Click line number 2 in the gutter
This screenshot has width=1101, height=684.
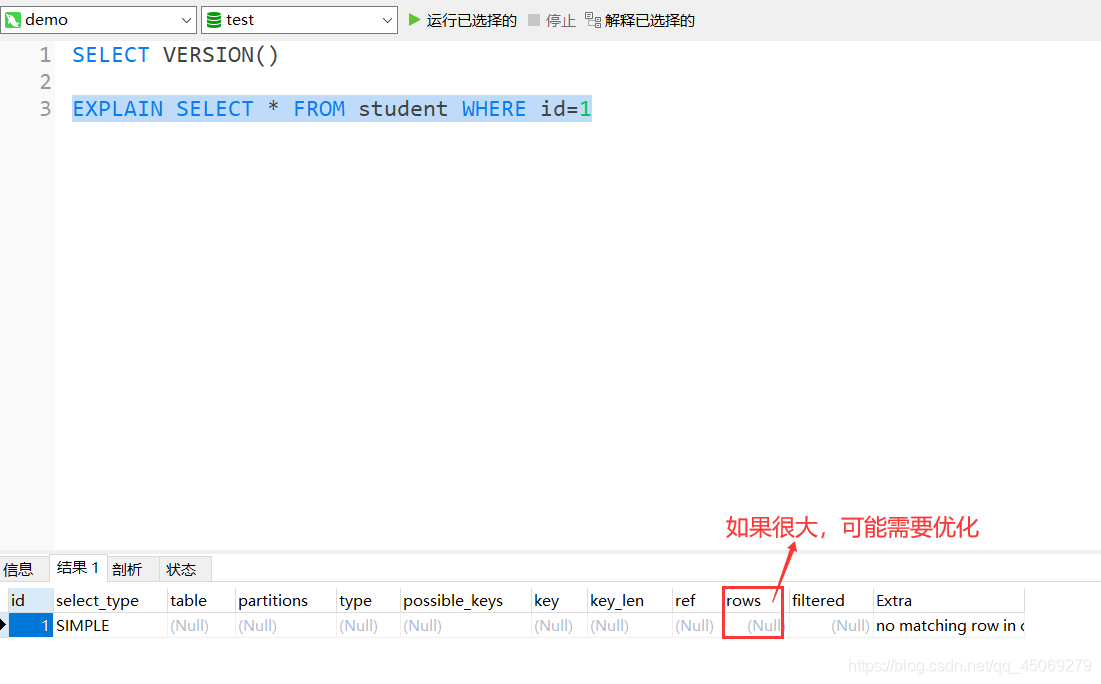[x=45, y=82]
